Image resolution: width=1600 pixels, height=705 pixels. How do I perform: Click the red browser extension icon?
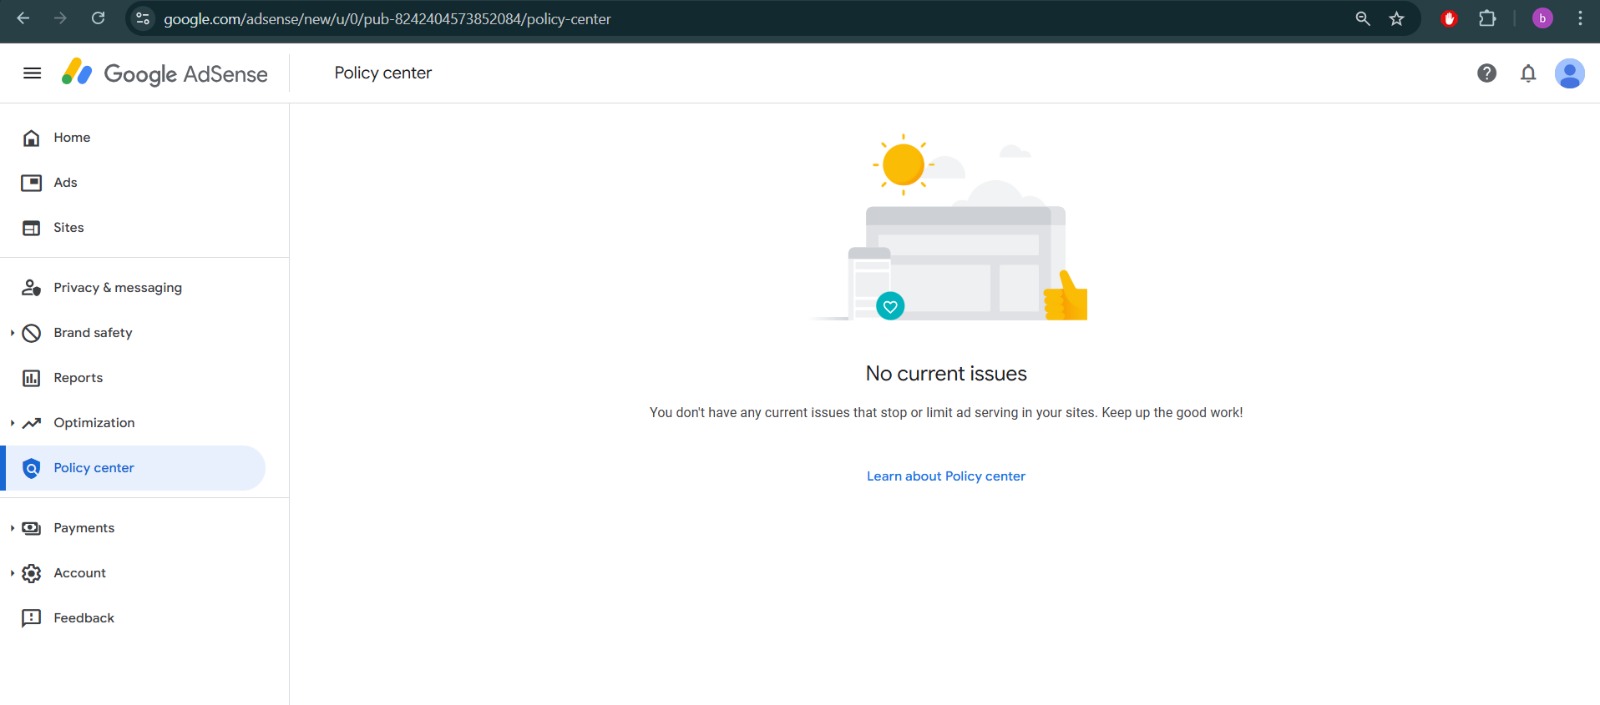click(1449, 18)
